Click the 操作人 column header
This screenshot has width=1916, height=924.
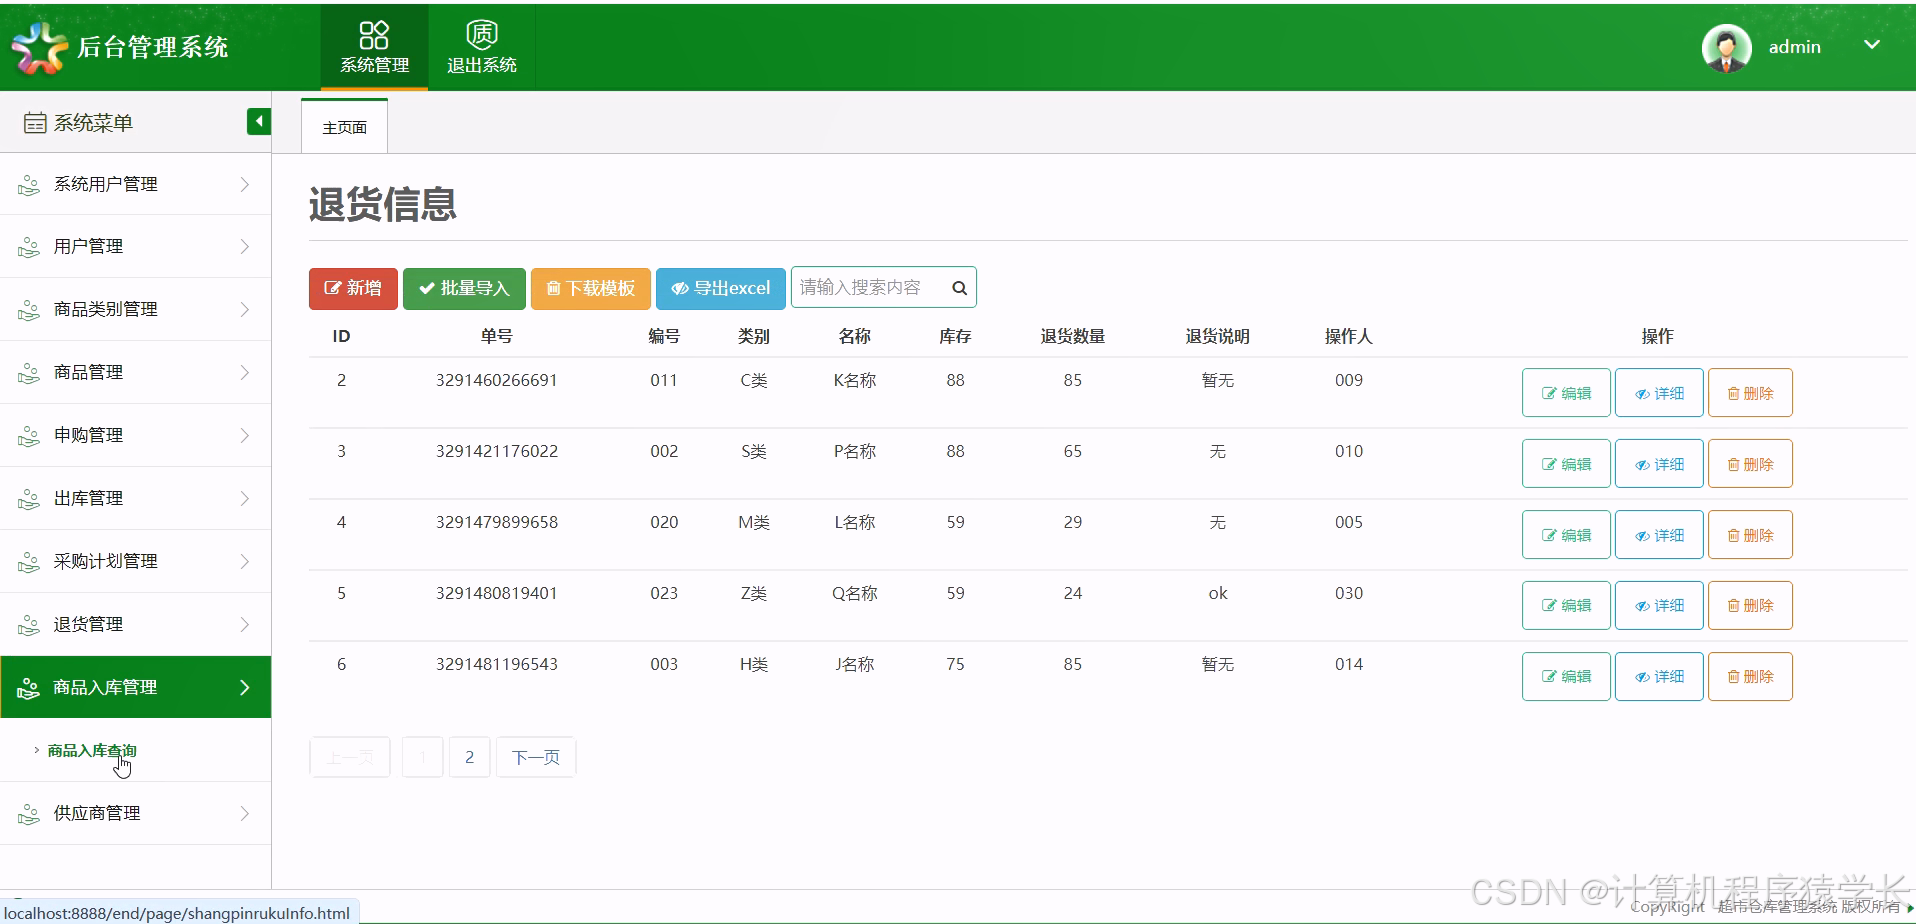tap(1348, 336)
